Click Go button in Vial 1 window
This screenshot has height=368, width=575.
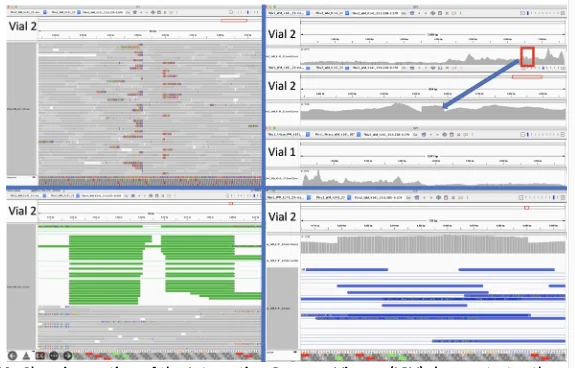pos(415,135)
